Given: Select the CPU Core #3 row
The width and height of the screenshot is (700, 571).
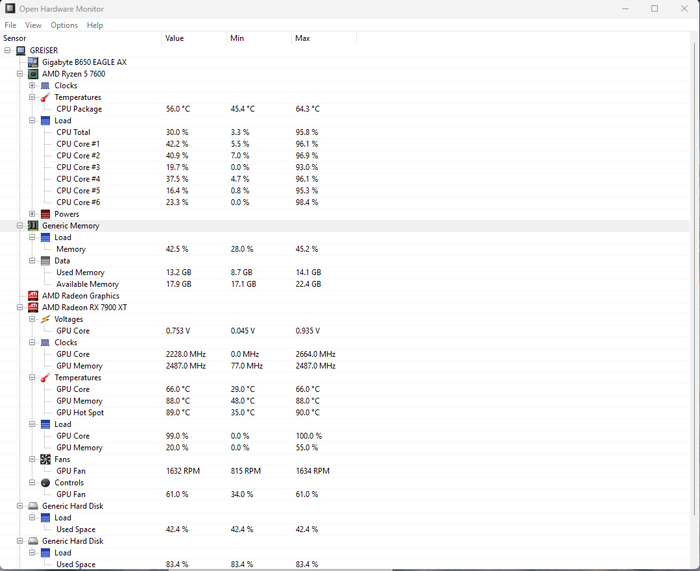Looking at the screenshot, I should 345,167.
